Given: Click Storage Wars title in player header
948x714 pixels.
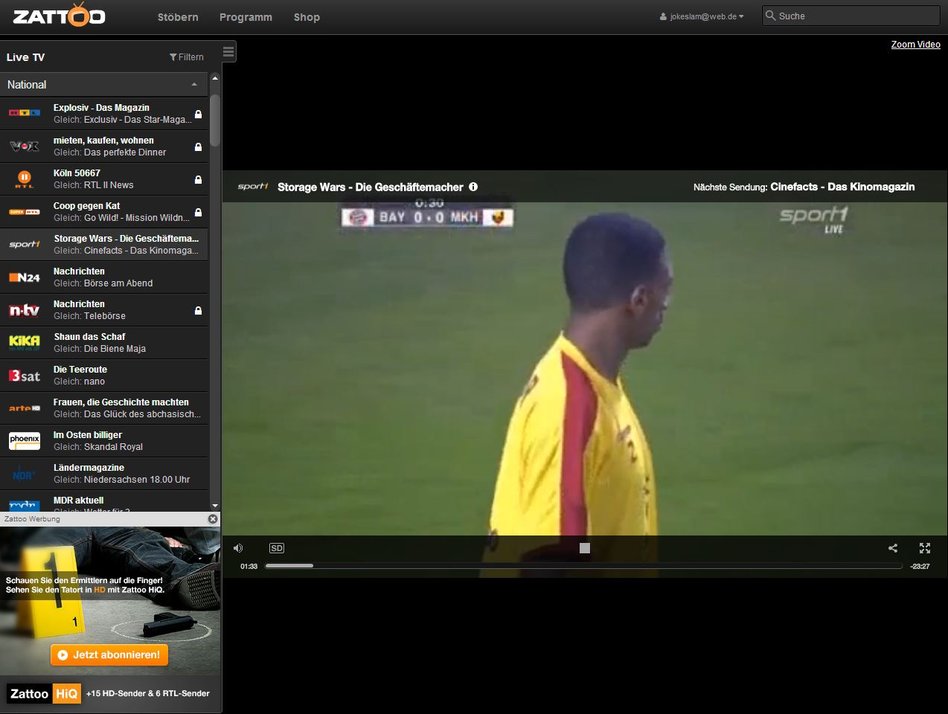Looking at the screenshot, I should click(x=370, y=187).
